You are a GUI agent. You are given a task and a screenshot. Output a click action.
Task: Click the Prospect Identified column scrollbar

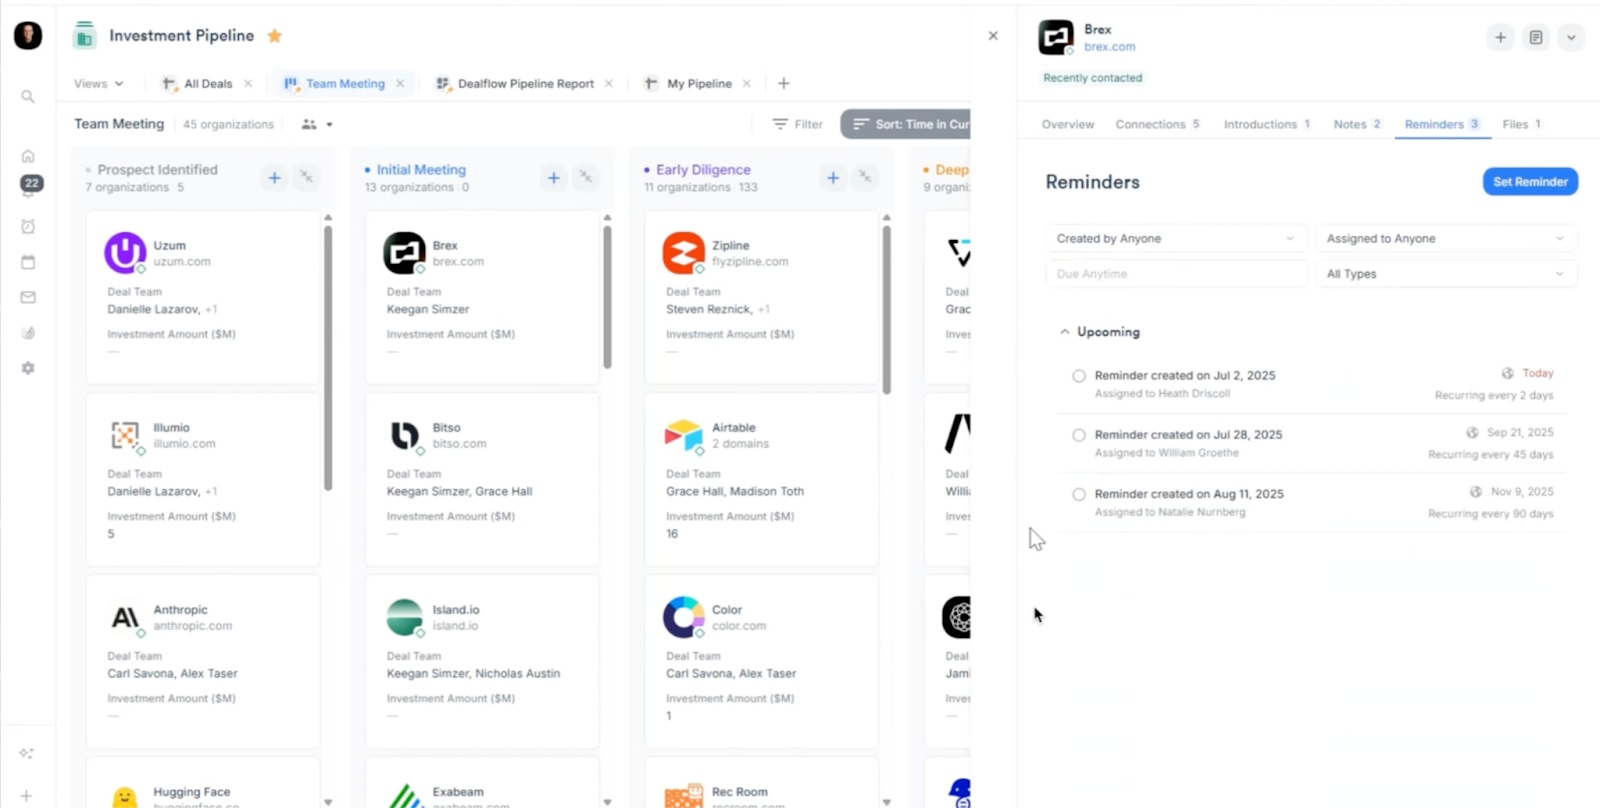pyautogui.click(x=328, y=358)
